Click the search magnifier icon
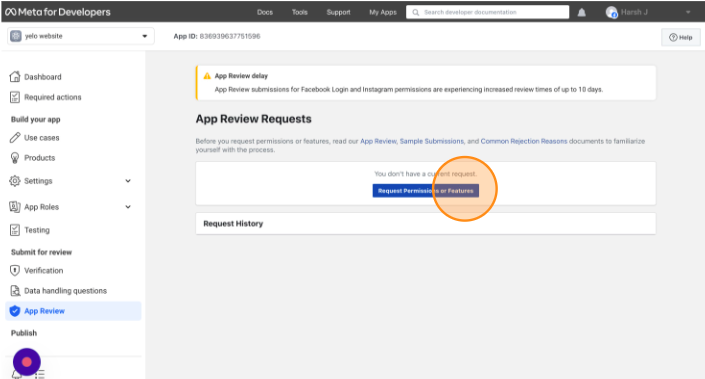Image resolution: width=705 pixels, height=379 pixels. coord(415,12)
